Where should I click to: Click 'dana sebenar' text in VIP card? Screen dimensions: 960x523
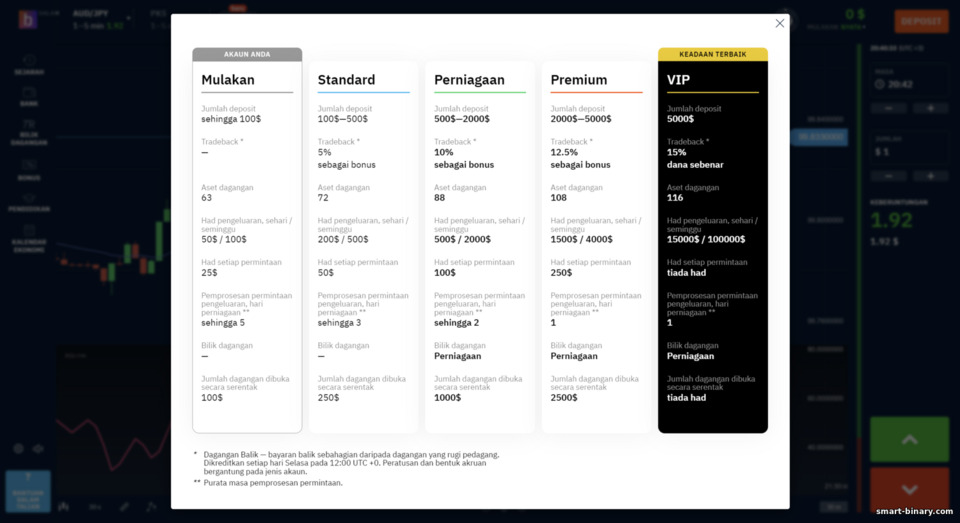click(x=695, y=165)
